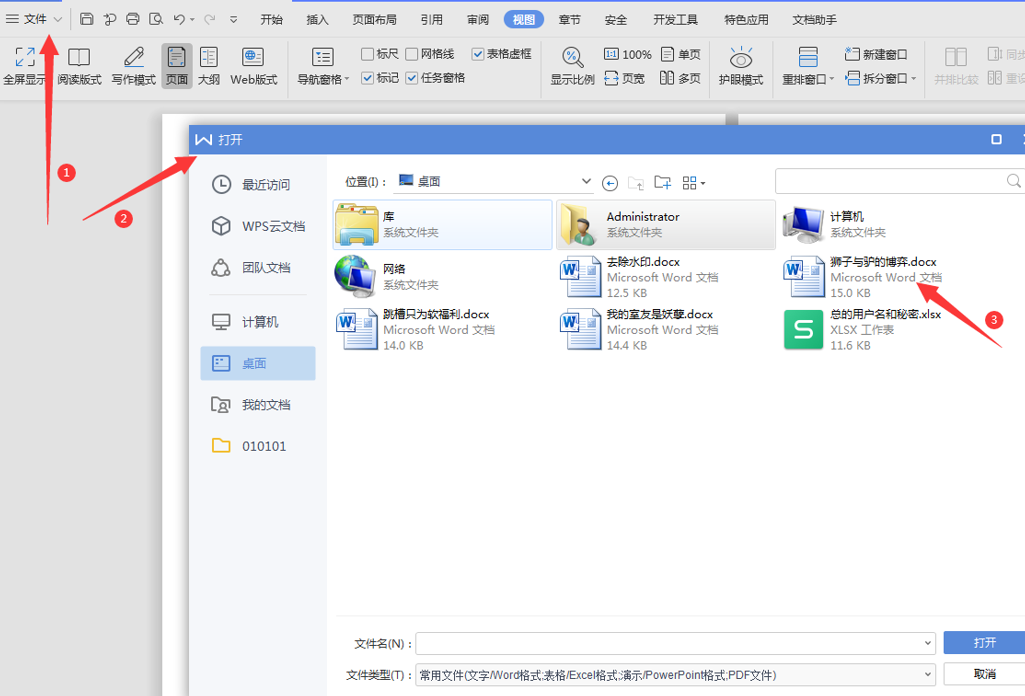Open 显示比例 zoom dialog
The height and width of the screenshot is (696, 1025).
(572, 66)
